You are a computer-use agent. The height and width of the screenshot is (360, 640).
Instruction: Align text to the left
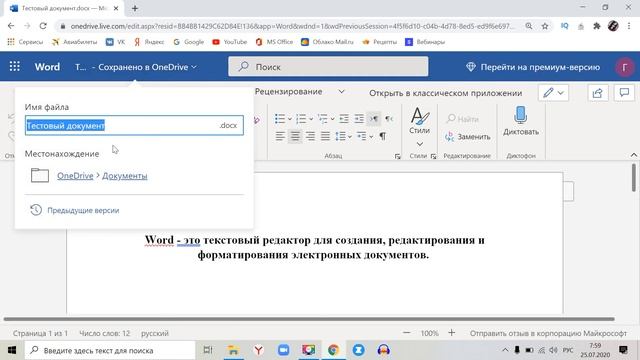click(280, 136)
